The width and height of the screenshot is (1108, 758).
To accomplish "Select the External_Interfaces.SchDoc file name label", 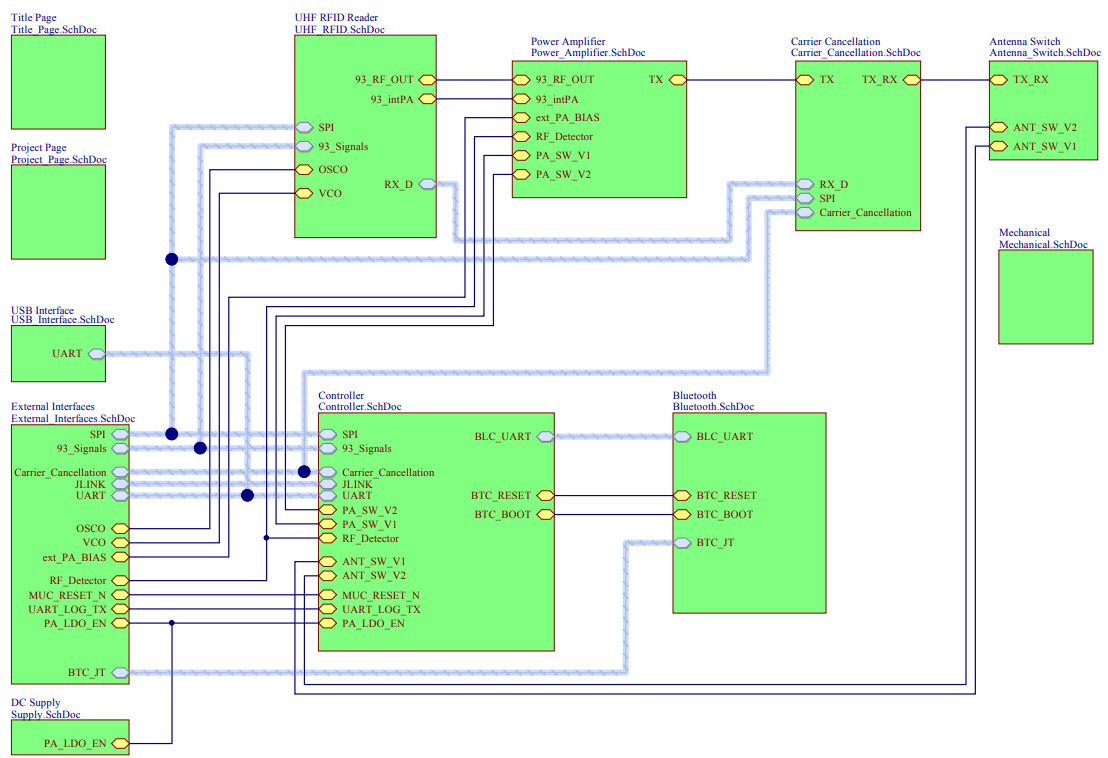I will (x=73, y=419).
